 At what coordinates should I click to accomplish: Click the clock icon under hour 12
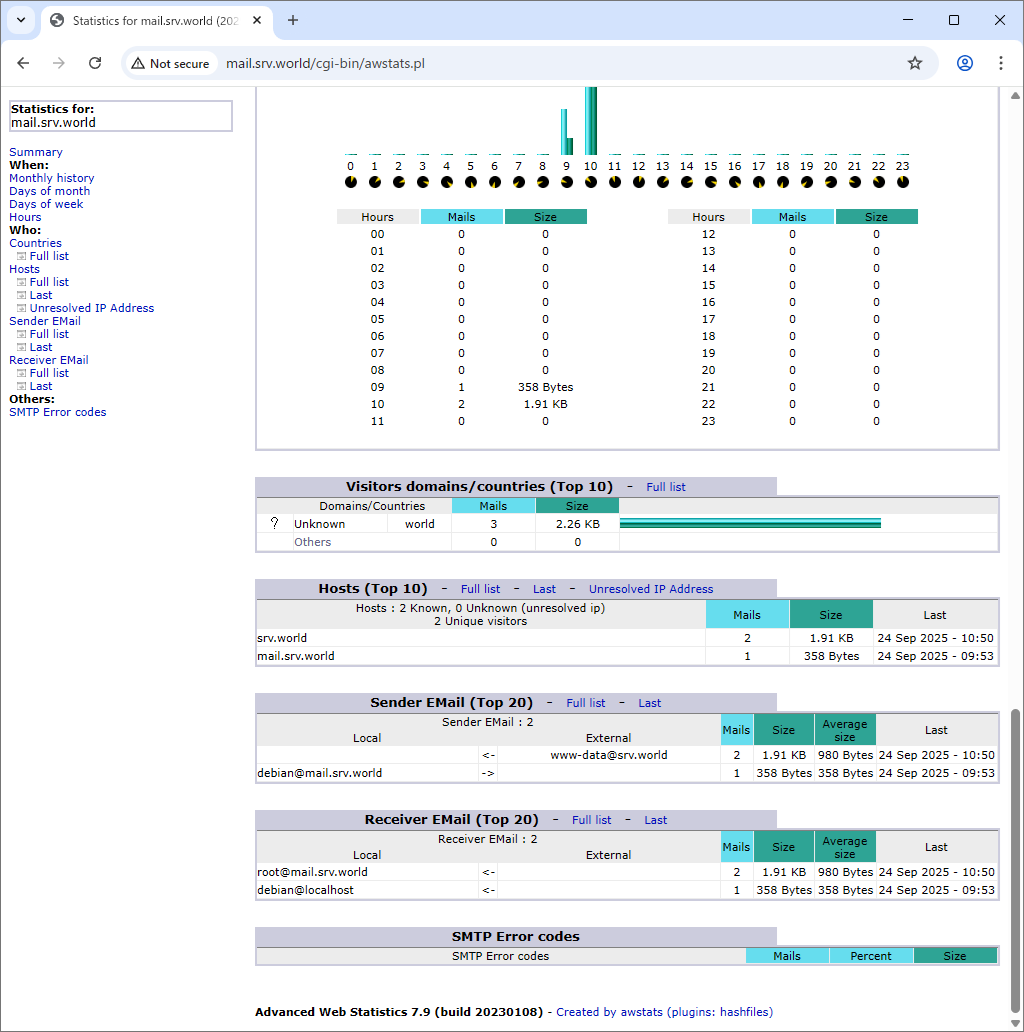point(638,182)
